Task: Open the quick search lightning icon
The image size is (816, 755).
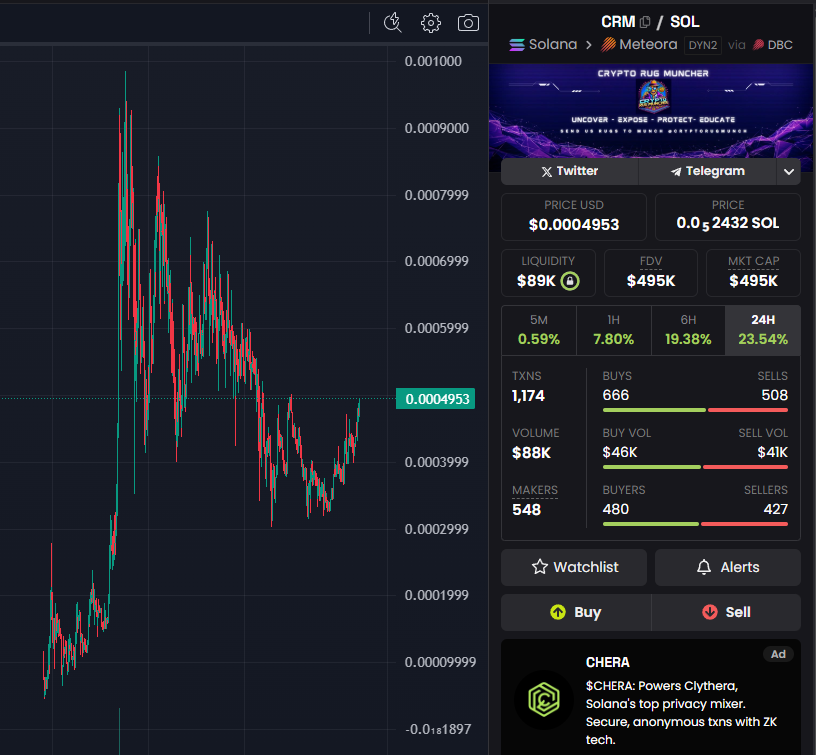Action: coord(392,23)
